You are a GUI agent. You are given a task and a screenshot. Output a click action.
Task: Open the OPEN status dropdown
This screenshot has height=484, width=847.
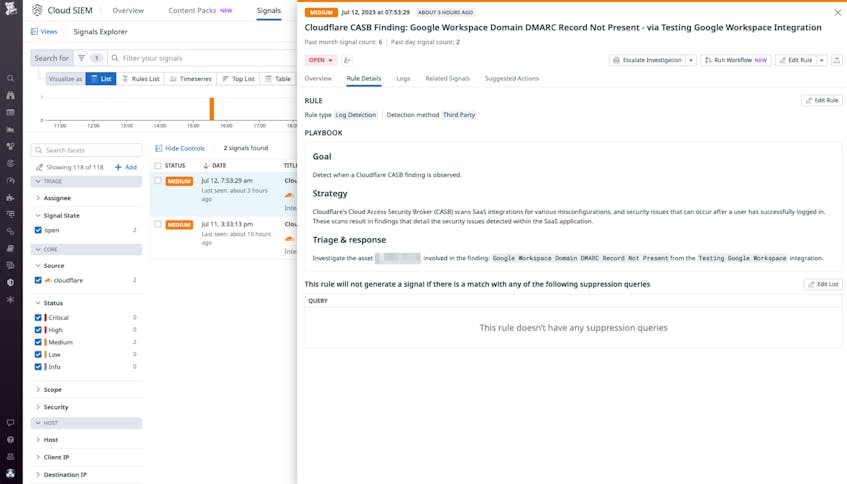tap(321, 60)
